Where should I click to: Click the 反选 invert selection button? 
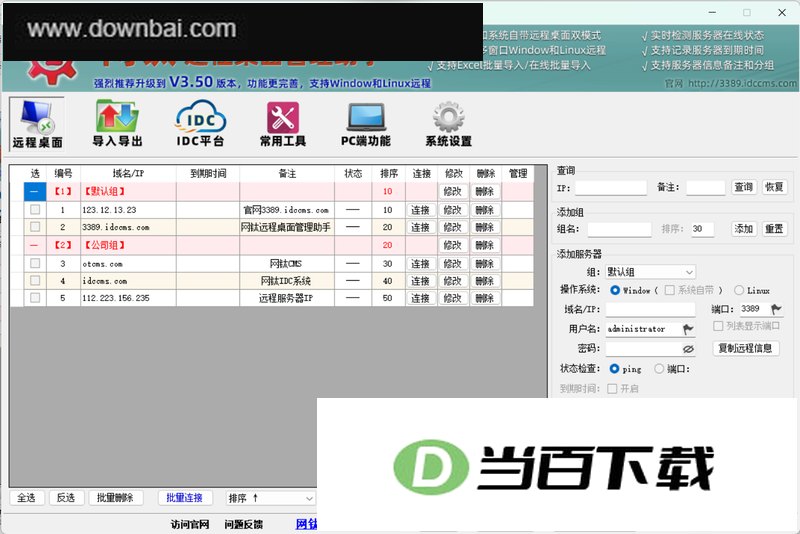(66, 498)
